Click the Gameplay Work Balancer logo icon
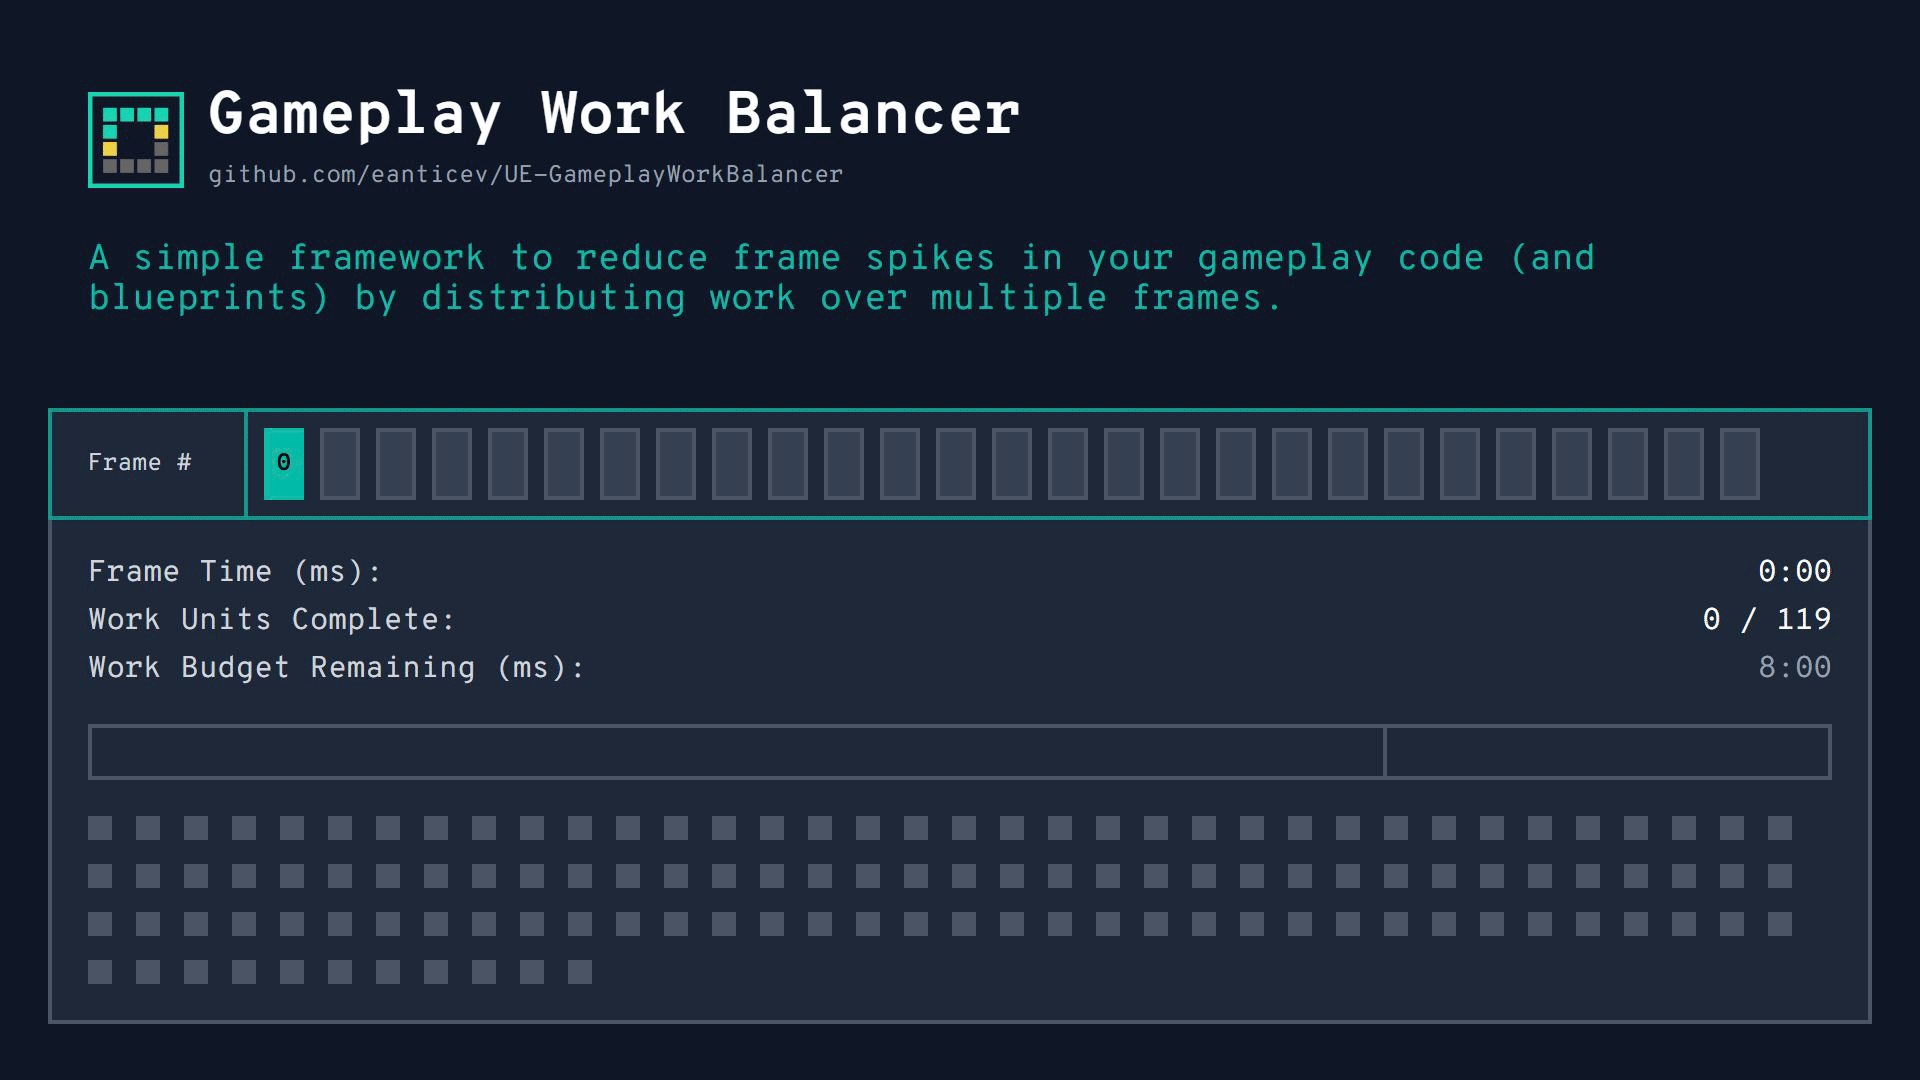This screenshot has height=1080, width=1920. point(136,140)
